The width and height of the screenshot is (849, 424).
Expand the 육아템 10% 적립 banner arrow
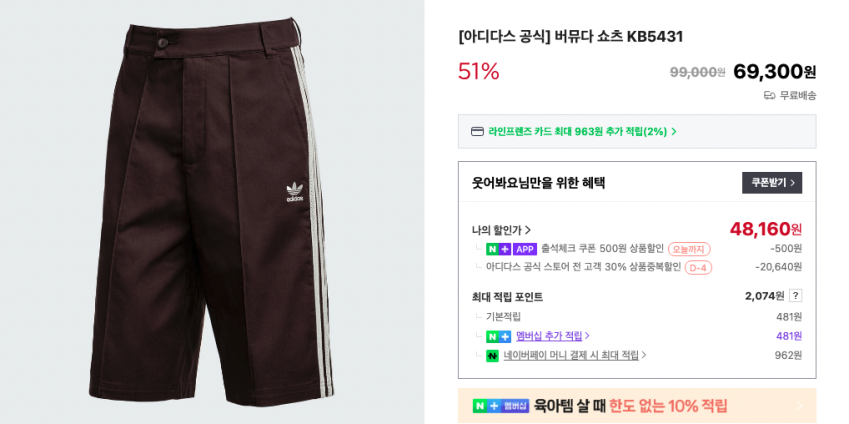coord(800,406)
